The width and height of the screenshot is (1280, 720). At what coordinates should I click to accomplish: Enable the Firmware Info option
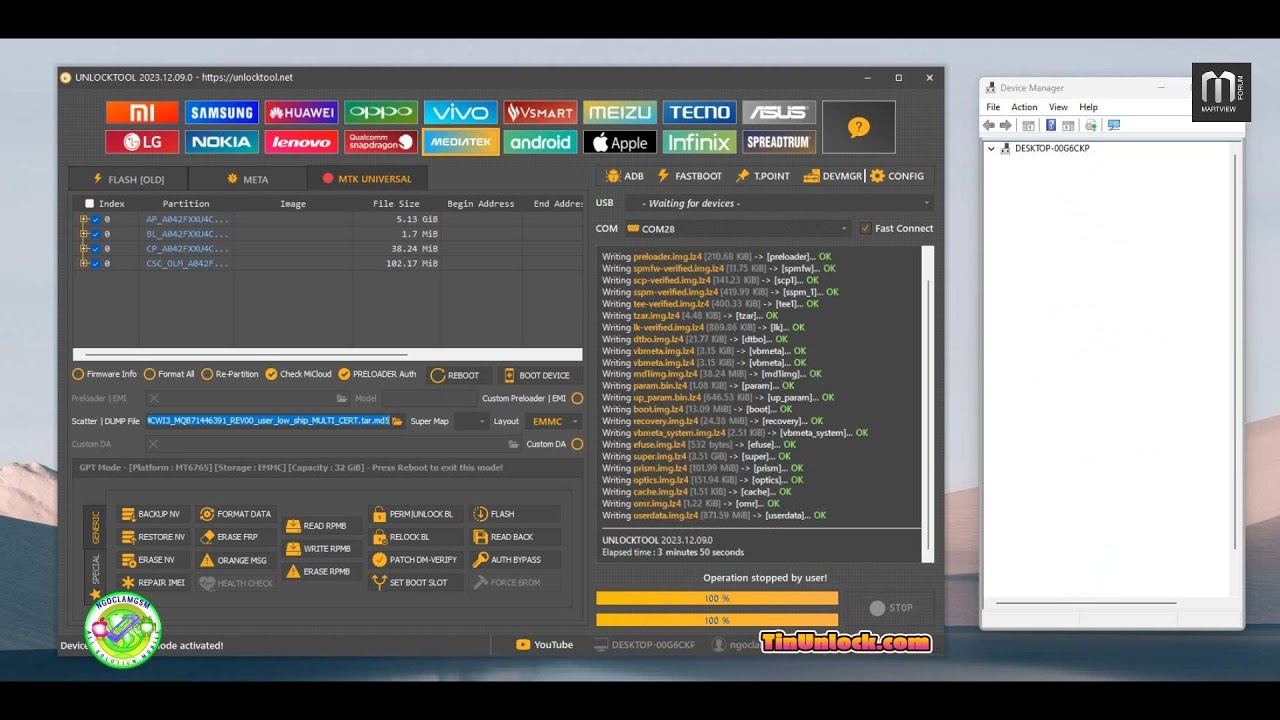[x=104, y=374]
